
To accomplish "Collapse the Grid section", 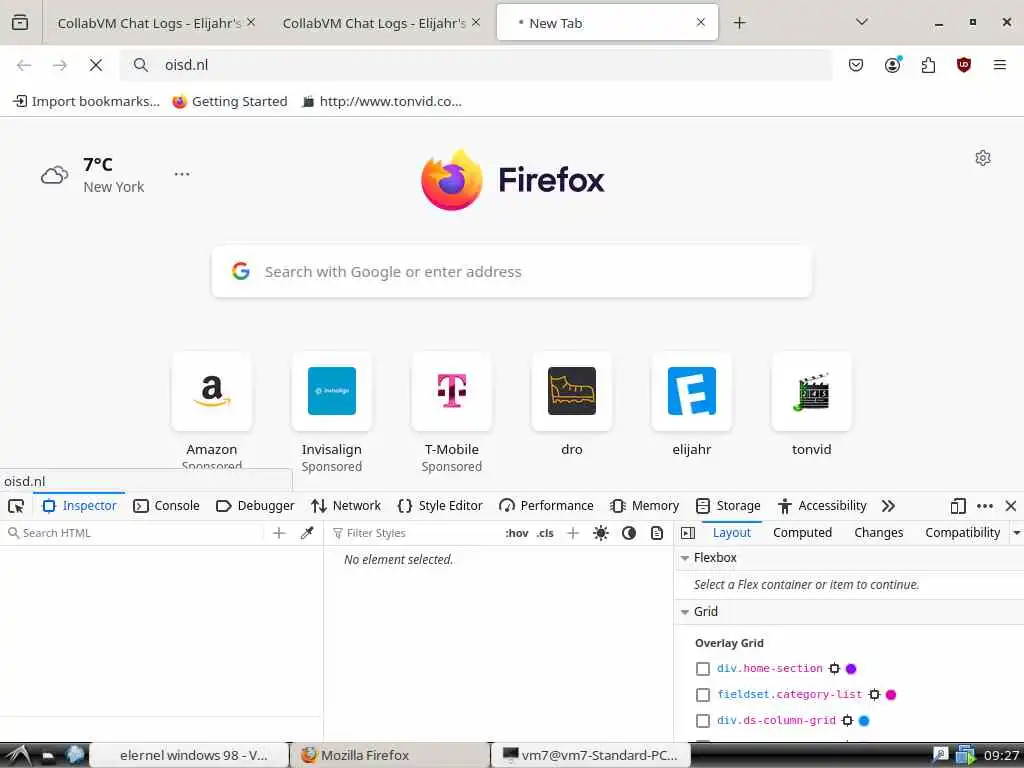I will pyautogui.click(x=684, y=612).
